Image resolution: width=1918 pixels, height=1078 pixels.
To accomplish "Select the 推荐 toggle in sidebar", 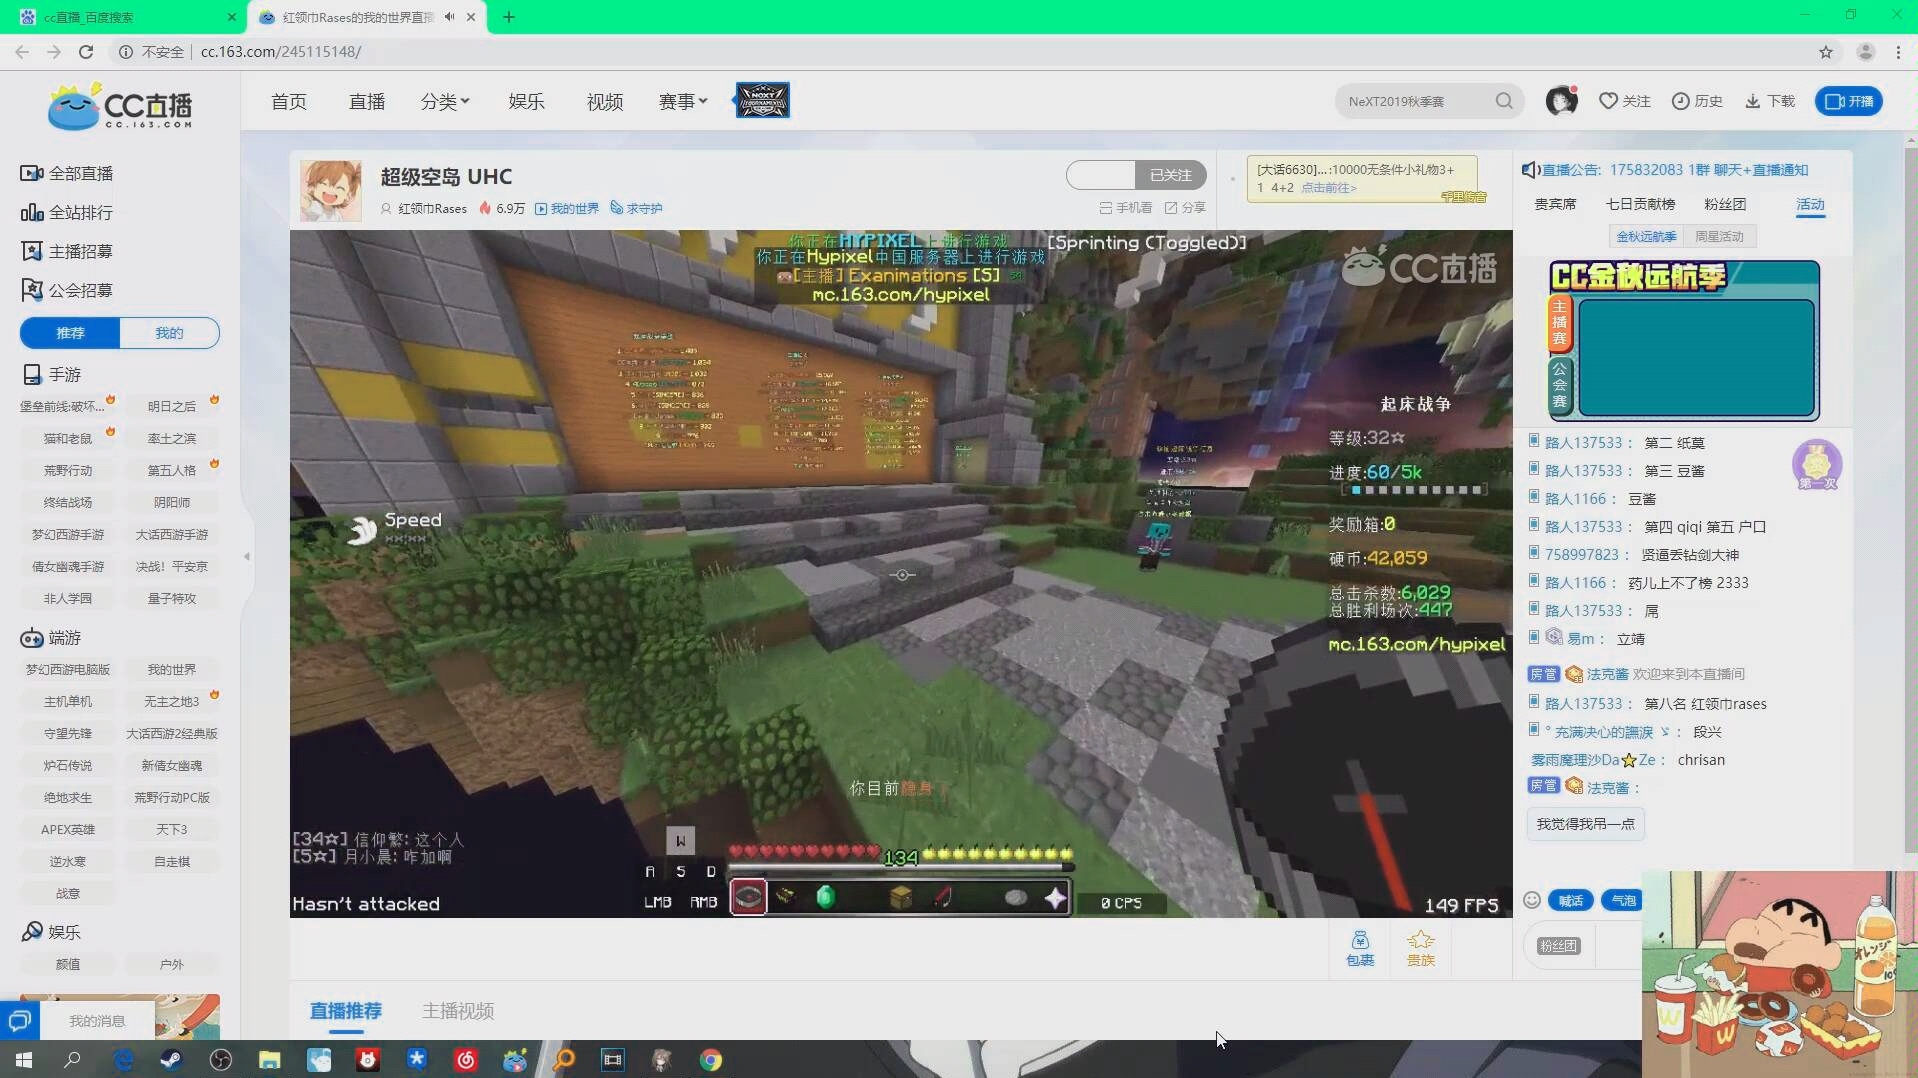I will click(70, 333).
